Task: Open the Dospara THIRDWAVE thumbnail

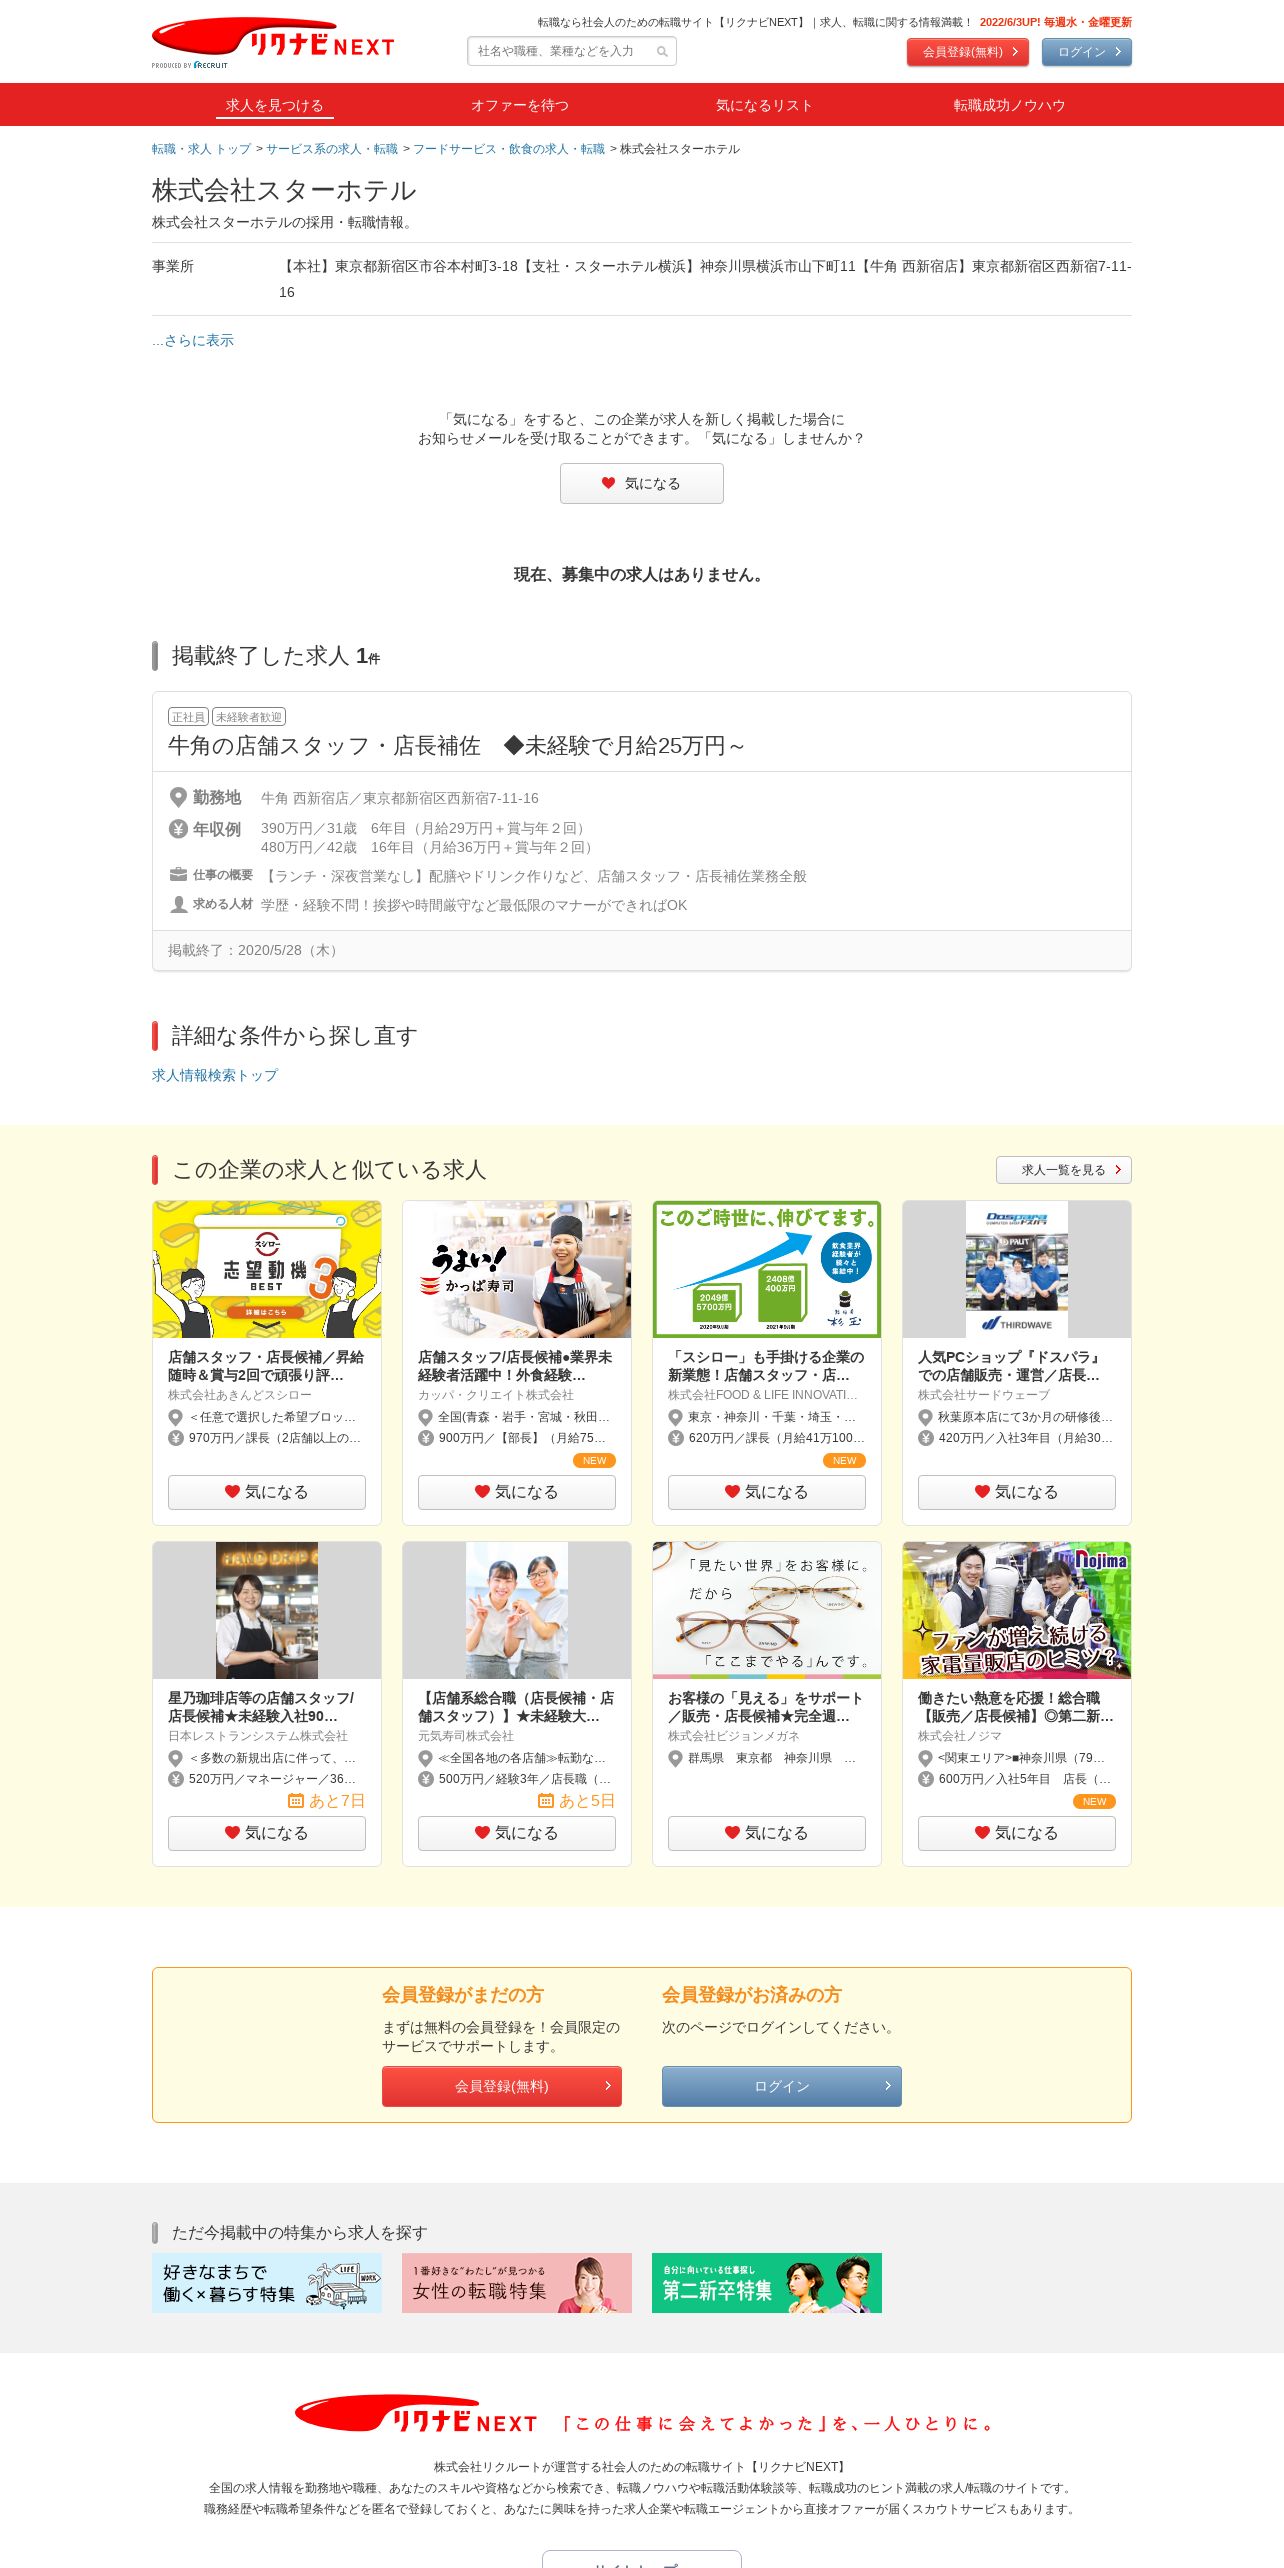Action: pyautogui.click(x=1017, y=1269)
